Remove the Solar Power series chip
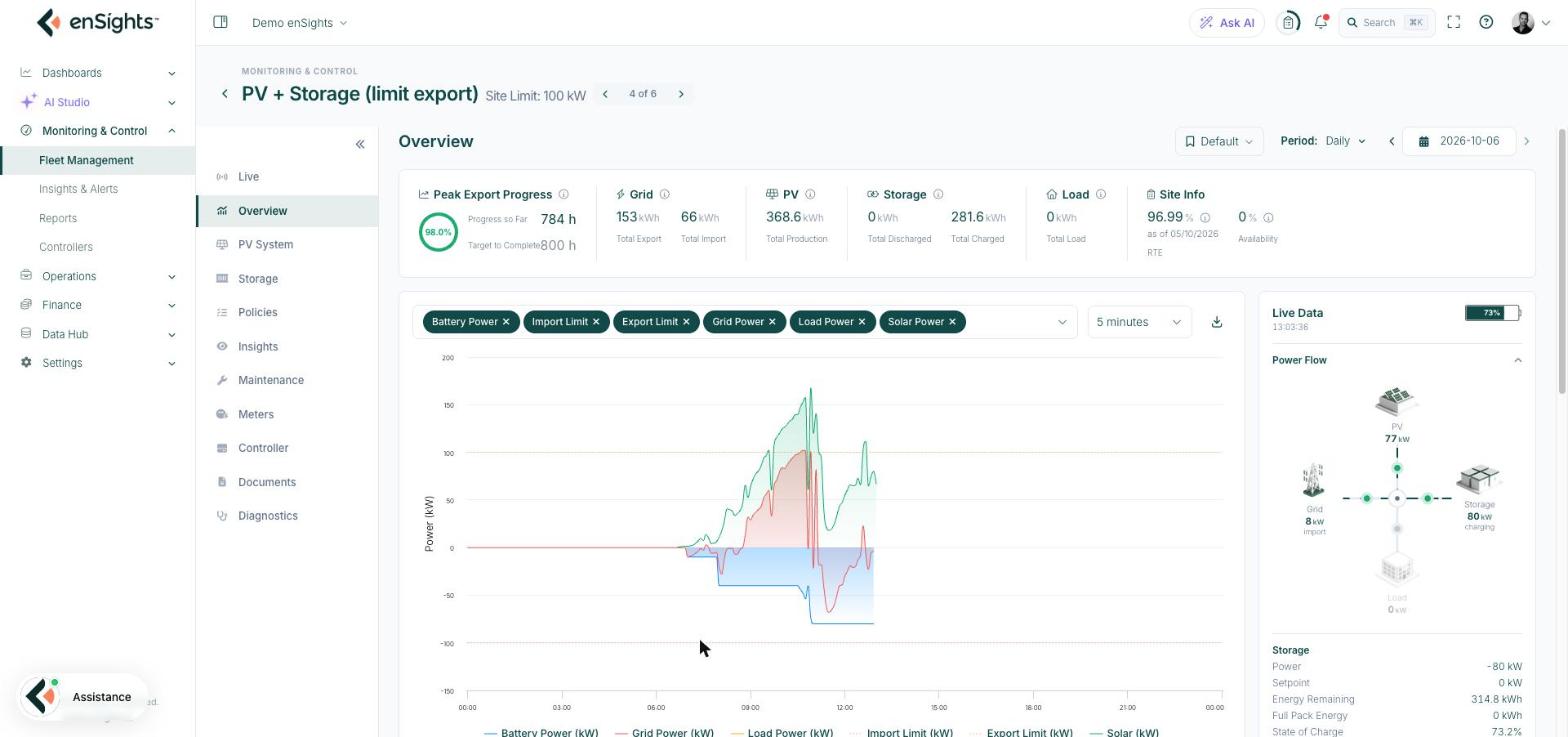Screen dimensions: 1568x737 952,322
